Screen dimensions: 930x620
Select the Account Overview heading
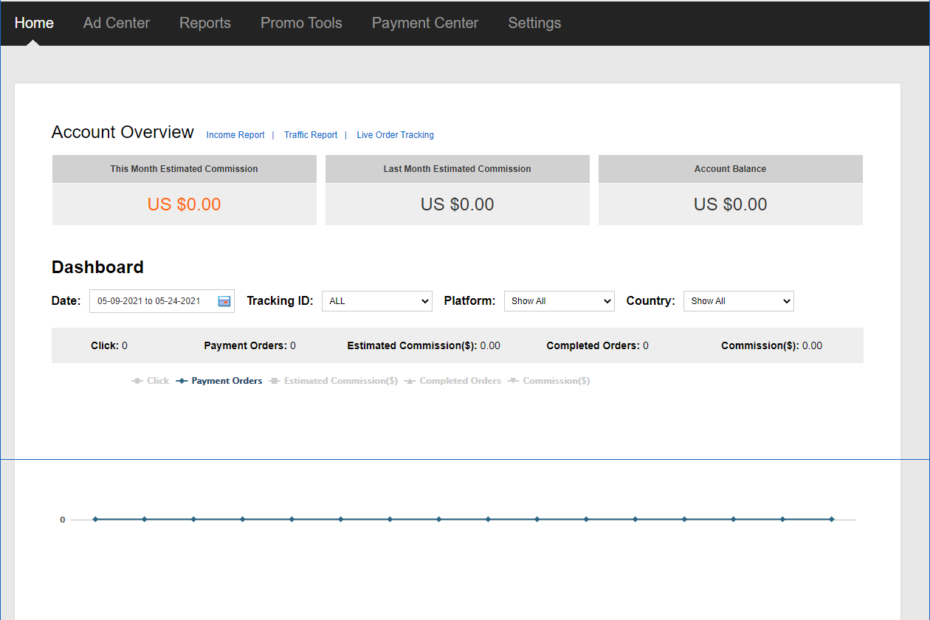122,132
